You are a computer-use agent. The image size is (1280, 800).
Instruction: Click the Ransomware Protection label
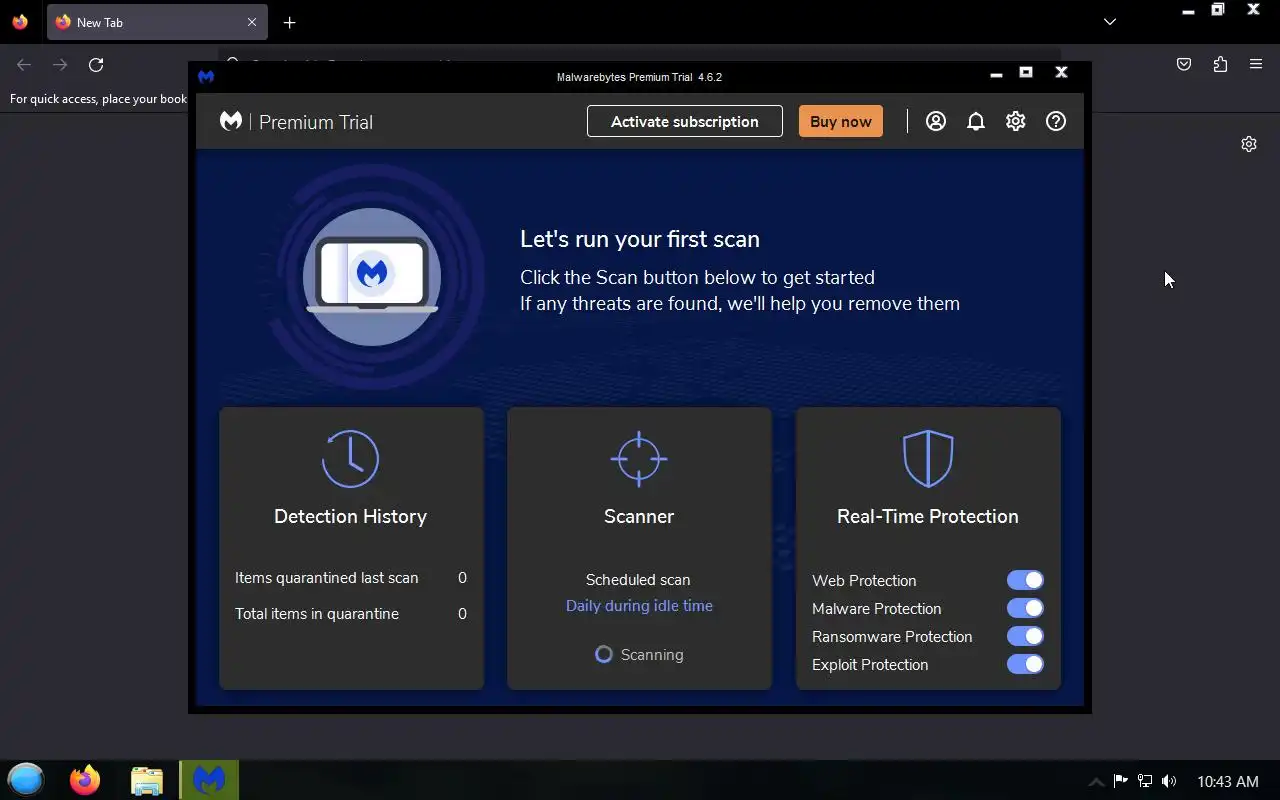892,636
